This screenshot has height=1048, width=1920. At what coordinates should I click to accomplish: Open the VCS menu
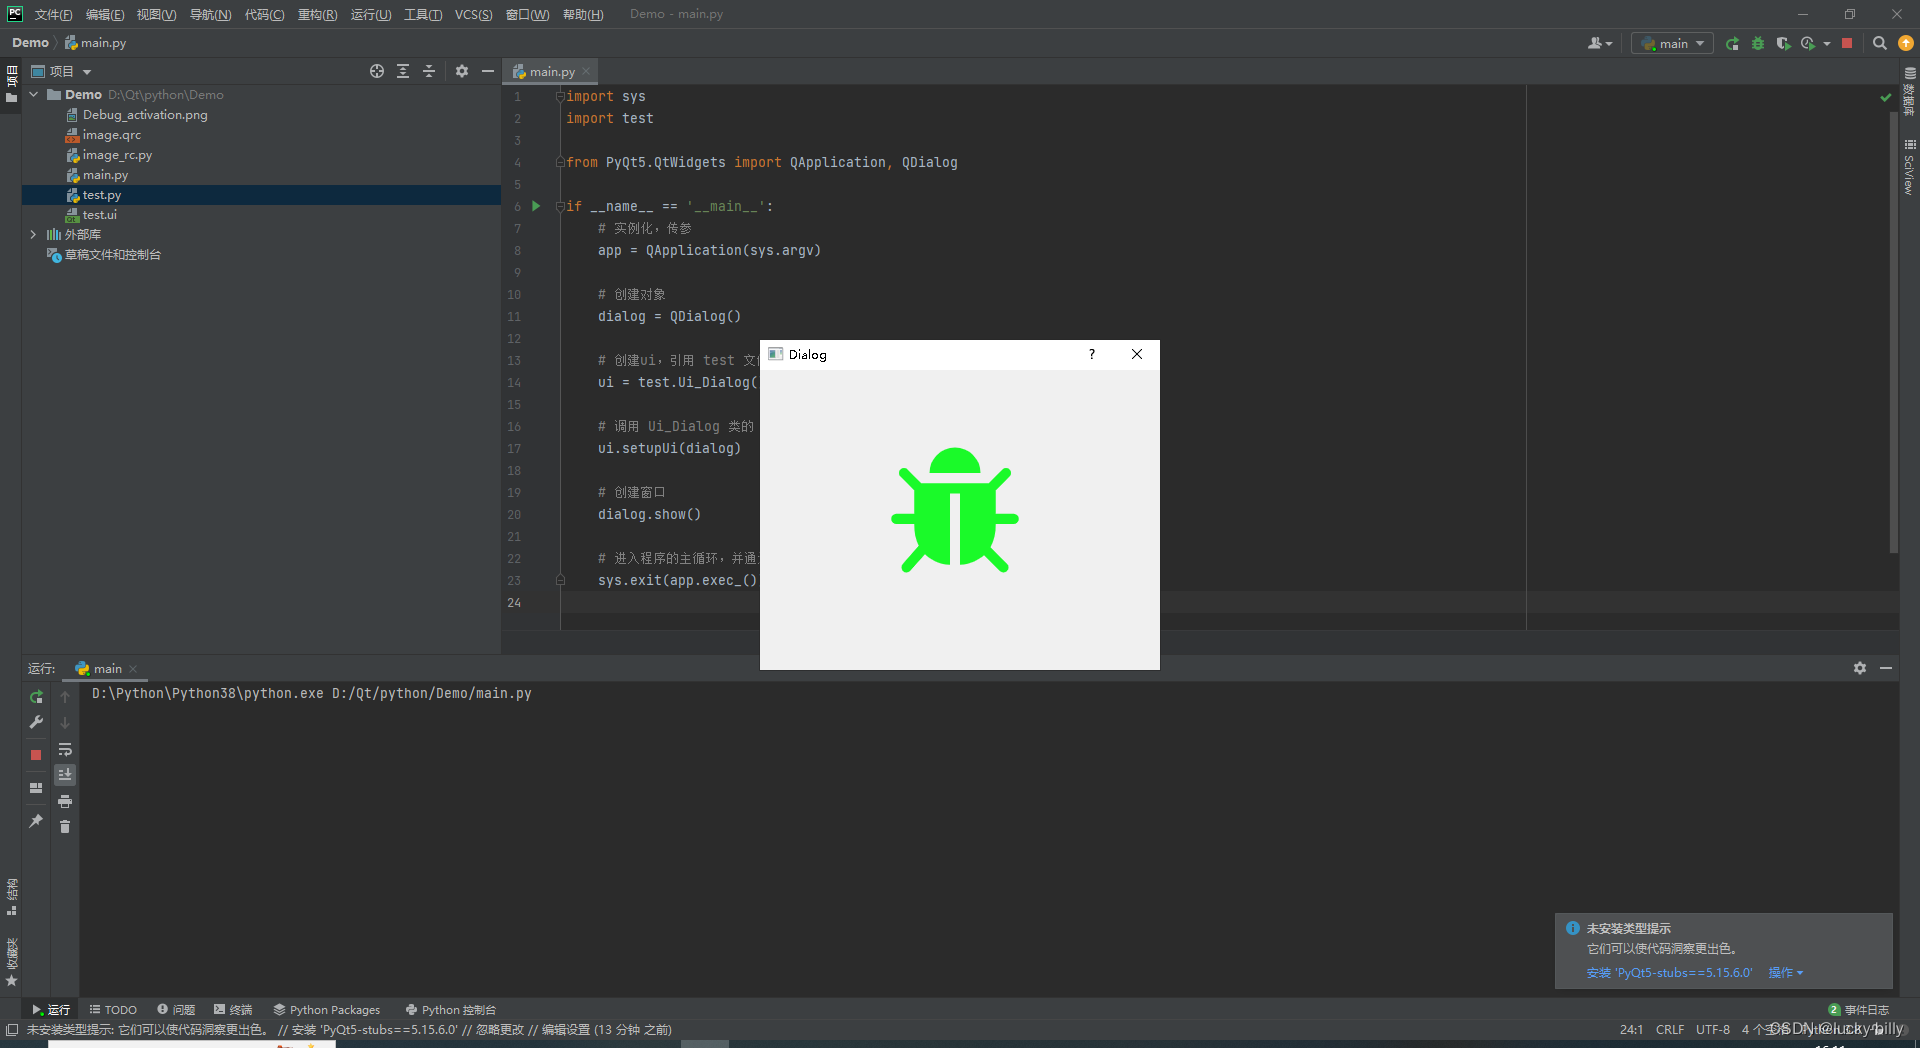click(x=473, y=14)
